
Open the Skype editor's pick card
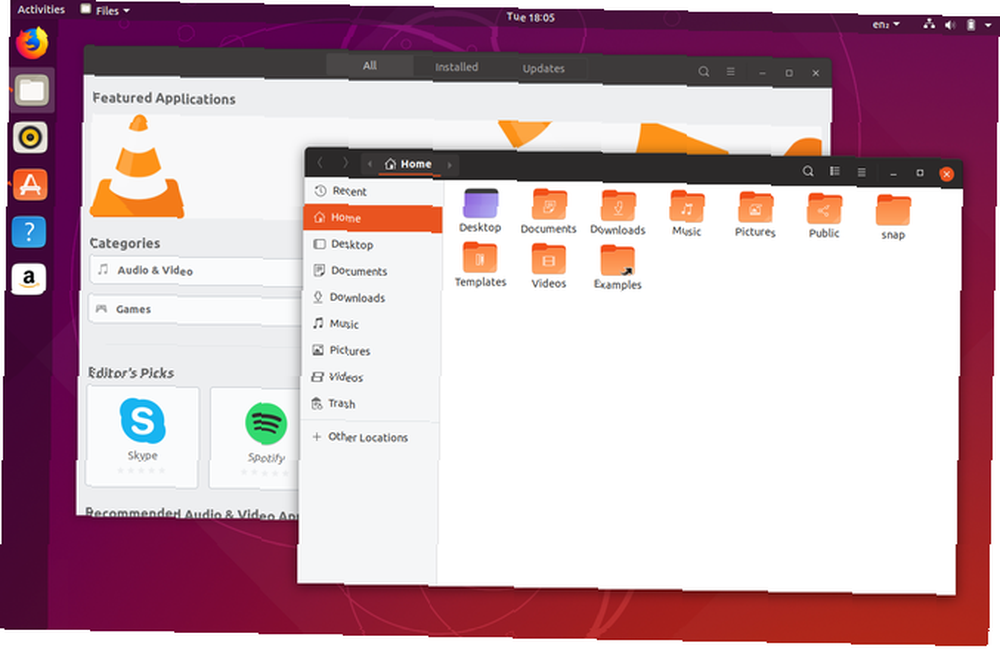point(142,437)
